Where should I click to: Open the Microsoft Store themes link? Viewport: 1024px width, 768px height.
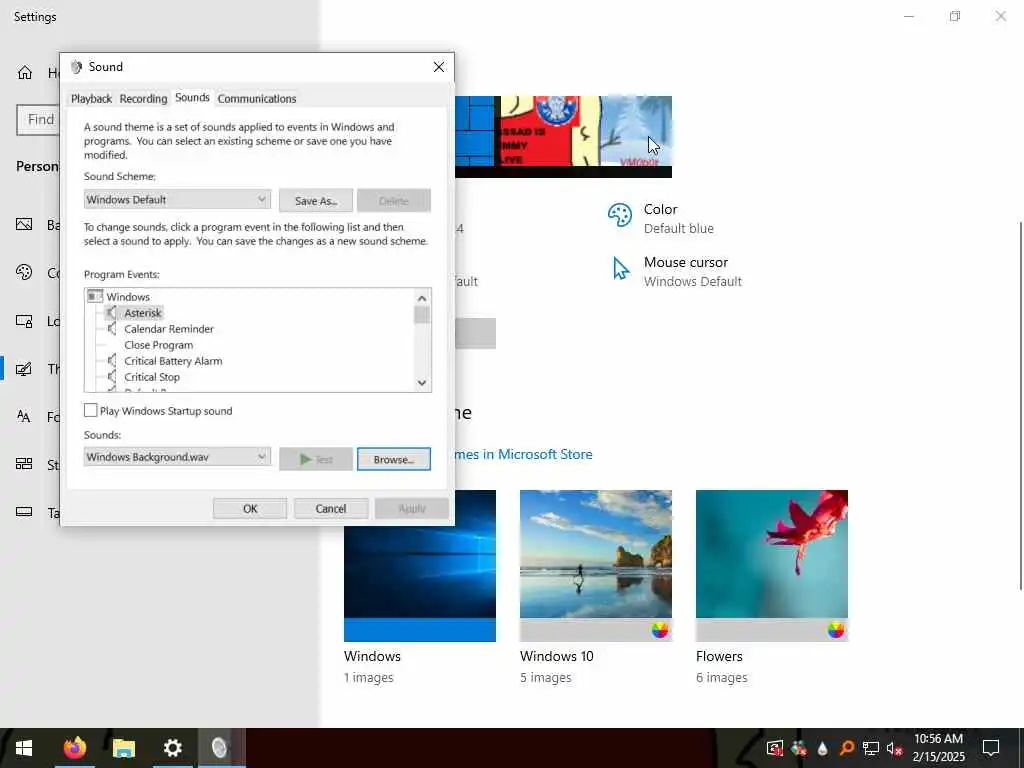pyautogui.click(x=524, y=454)
